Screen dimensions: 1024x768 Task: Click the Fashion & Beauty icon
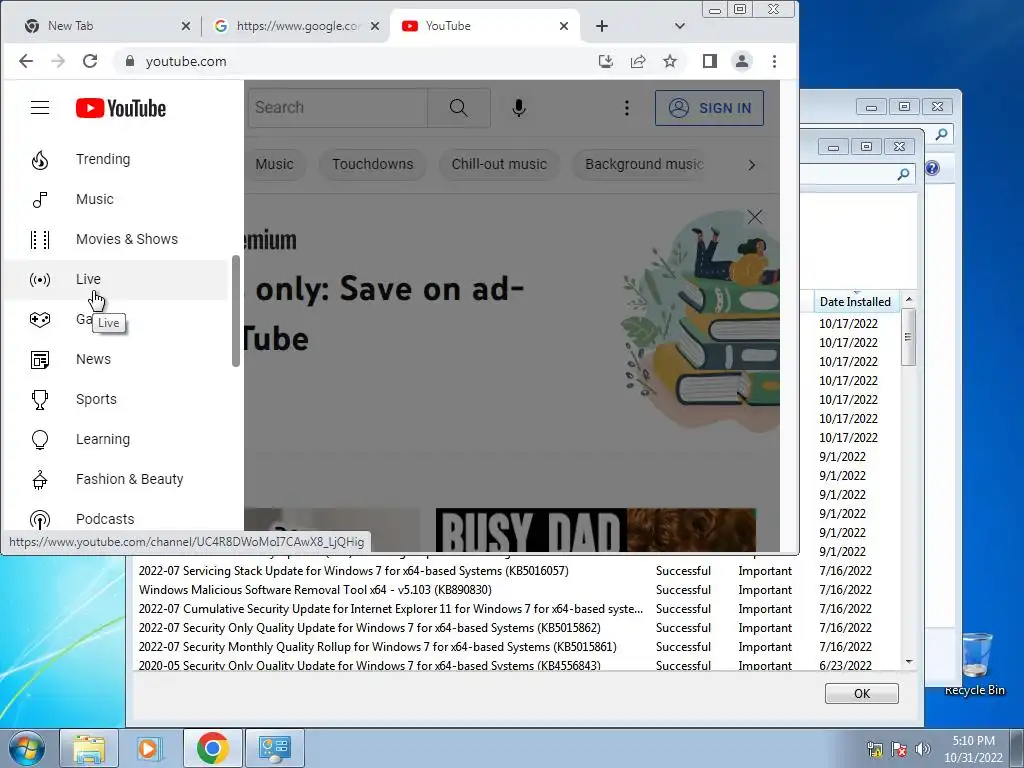tap(40, 479)
